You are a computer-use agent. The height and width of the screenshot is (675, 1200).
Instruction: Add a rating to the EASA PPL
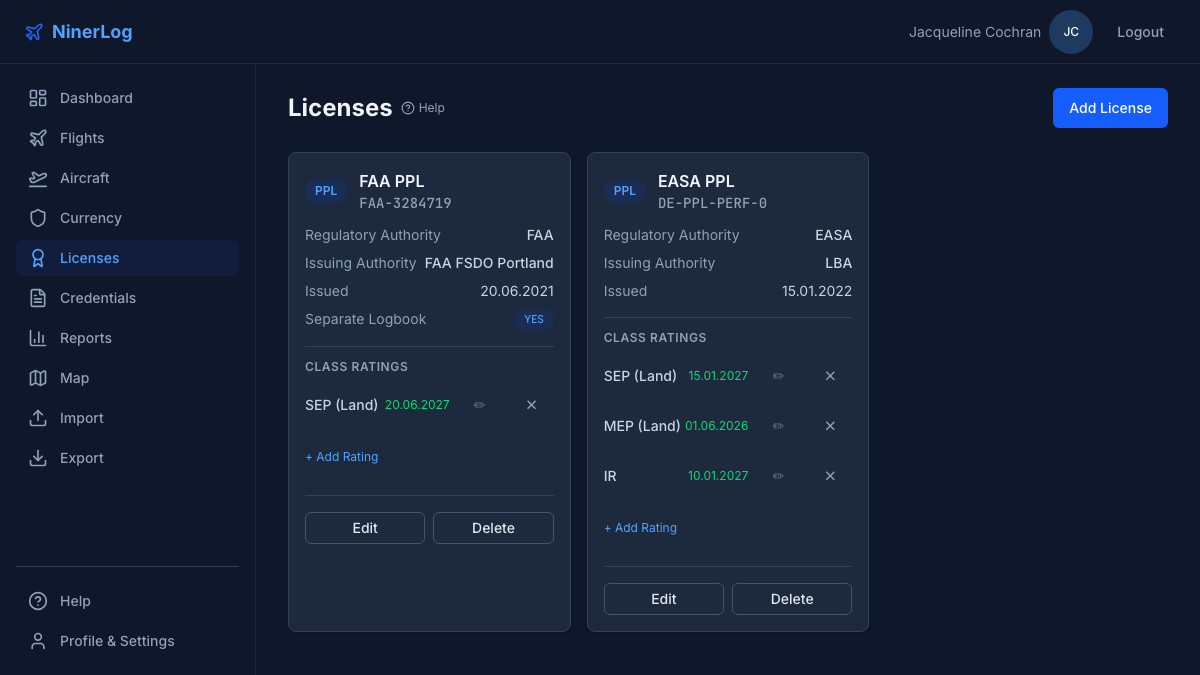(641, 528)
